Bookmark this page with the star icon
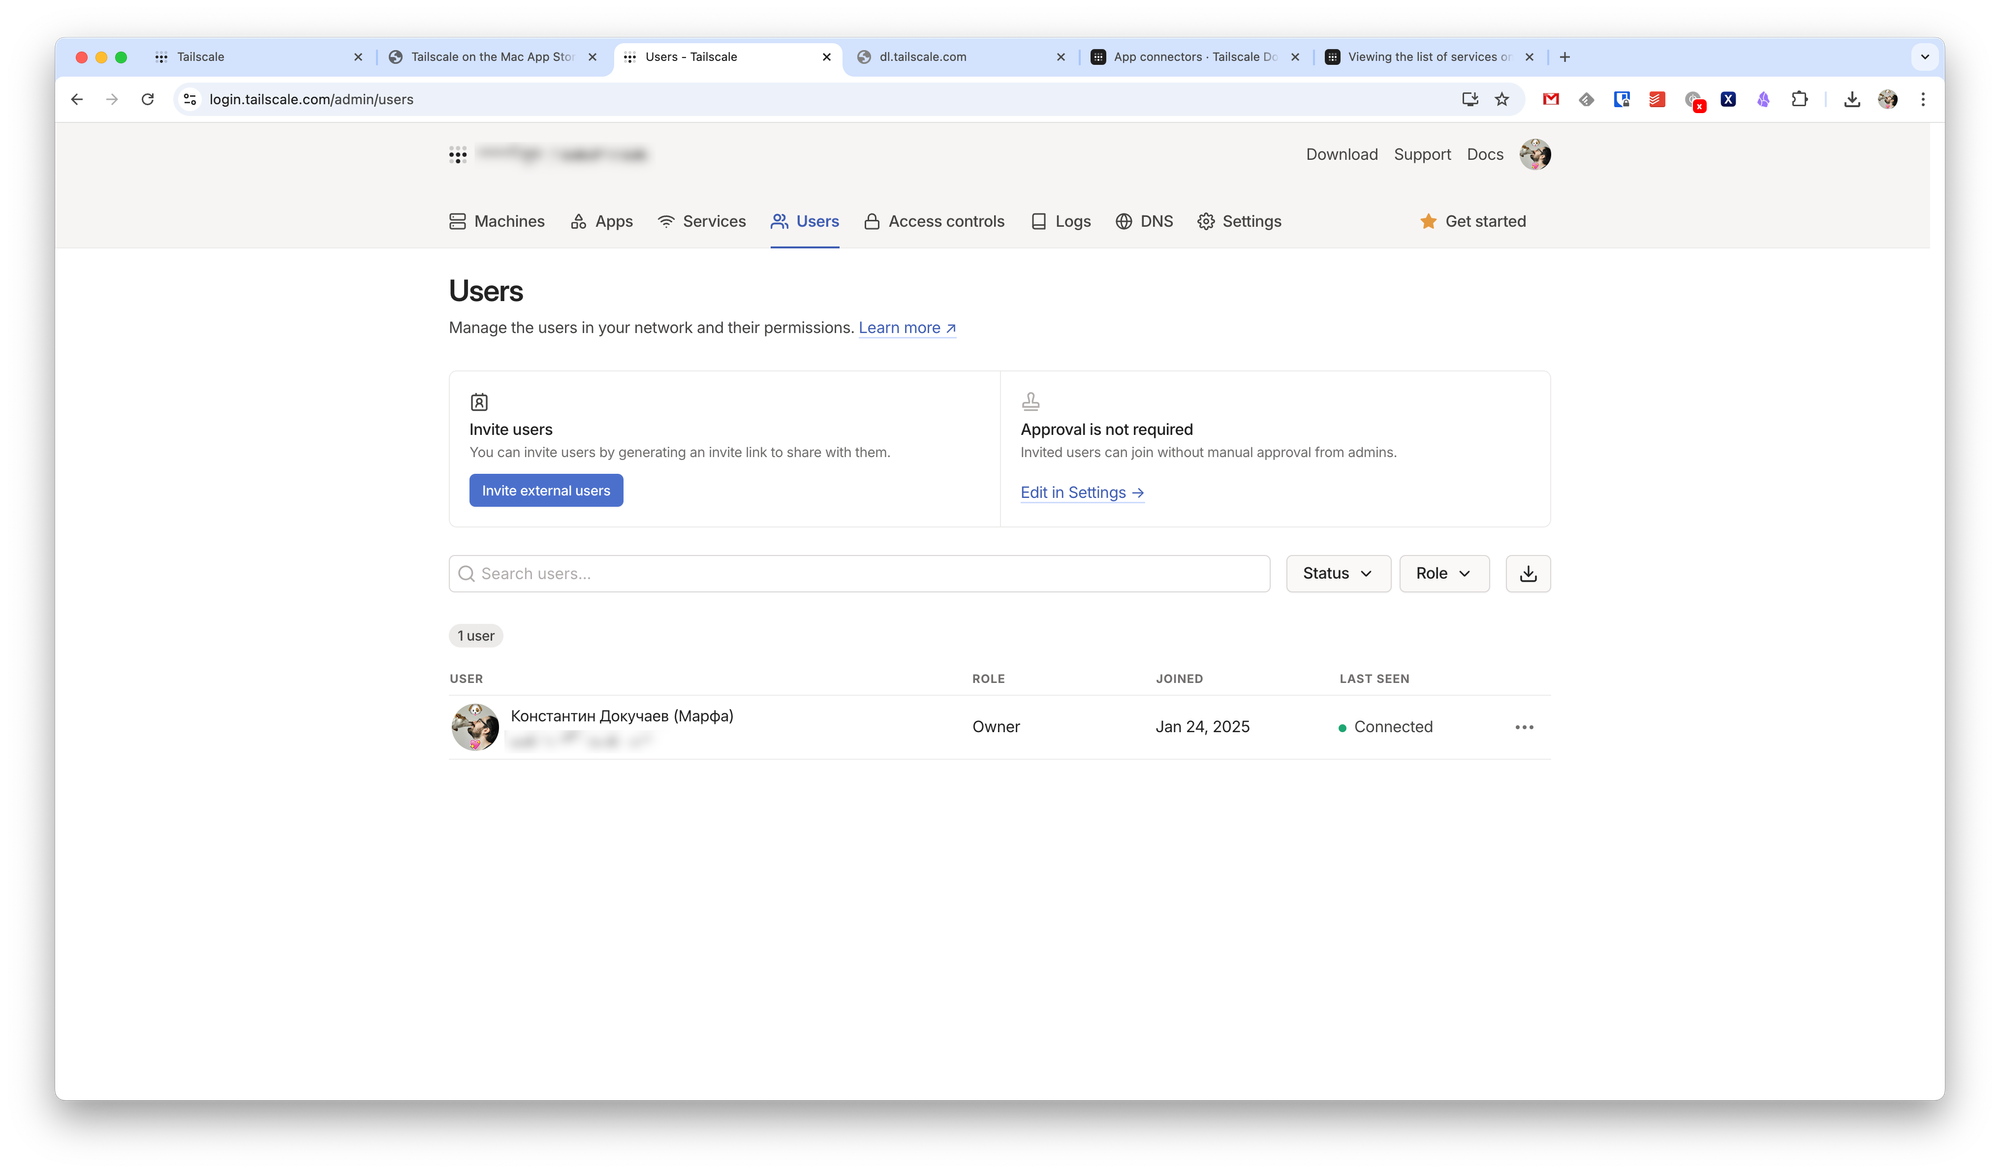 pos(1502,99)
